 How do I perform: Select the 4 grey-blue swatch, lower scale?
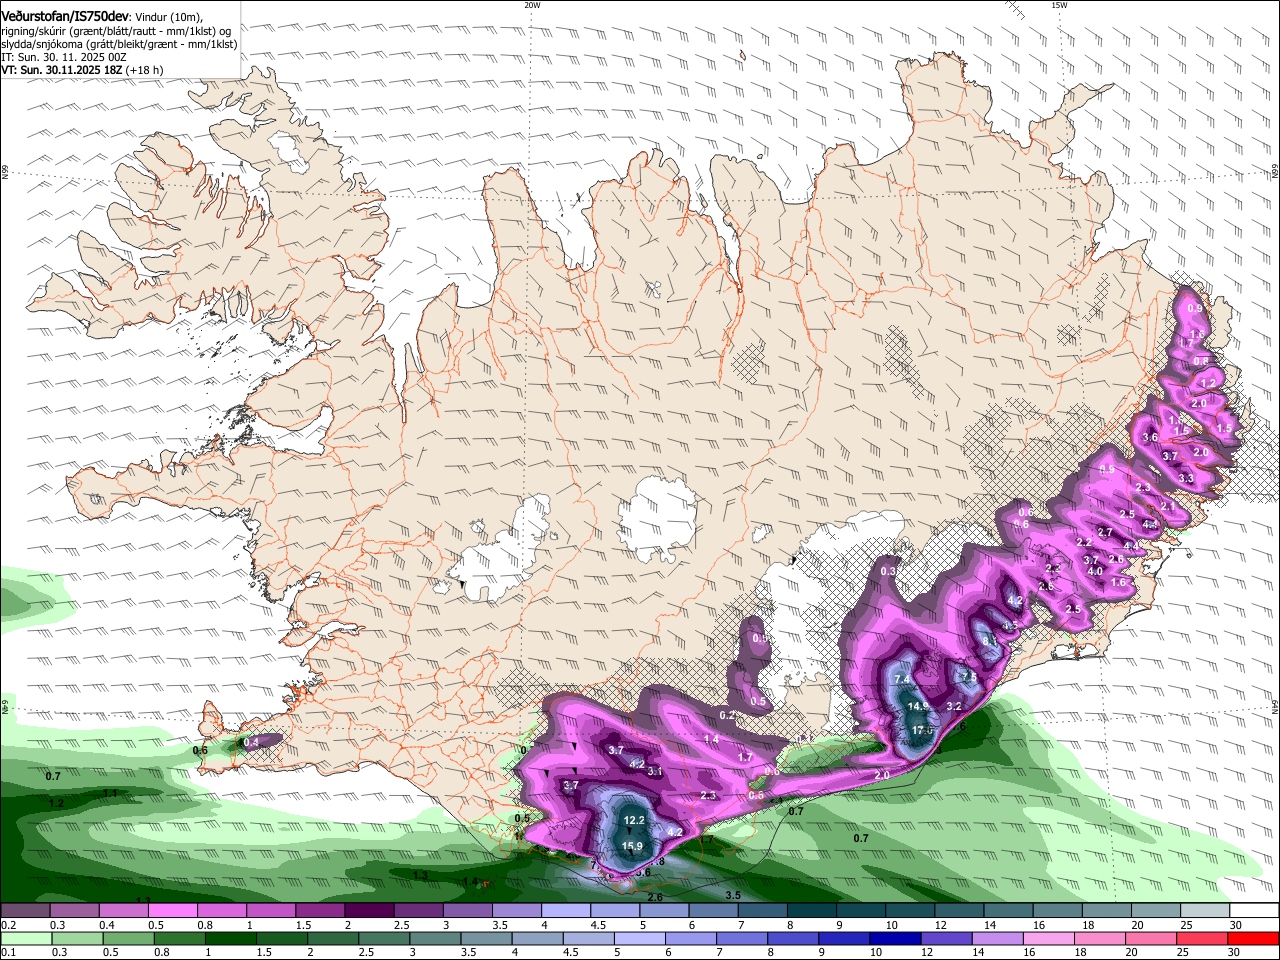coord(537,939)
